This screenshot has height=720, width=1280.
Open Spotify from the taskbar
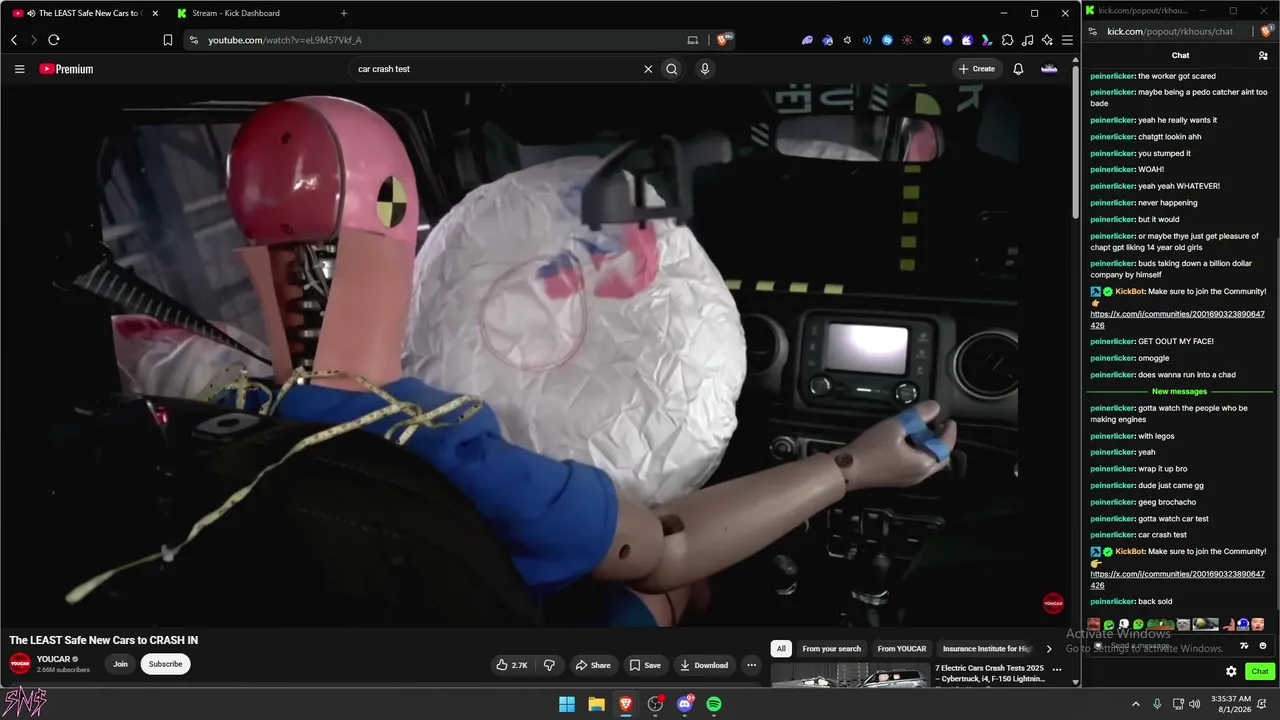tap(714, 704)
